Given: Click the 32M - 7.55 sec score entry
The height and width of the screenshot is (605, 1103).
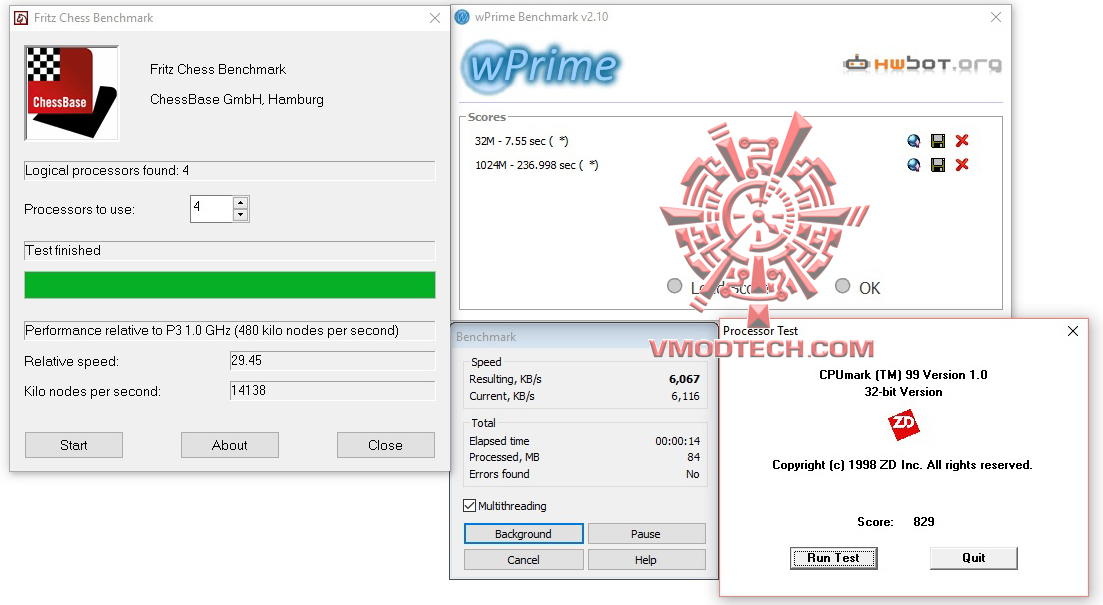Looking at the screenshot, I should point(521,141).
